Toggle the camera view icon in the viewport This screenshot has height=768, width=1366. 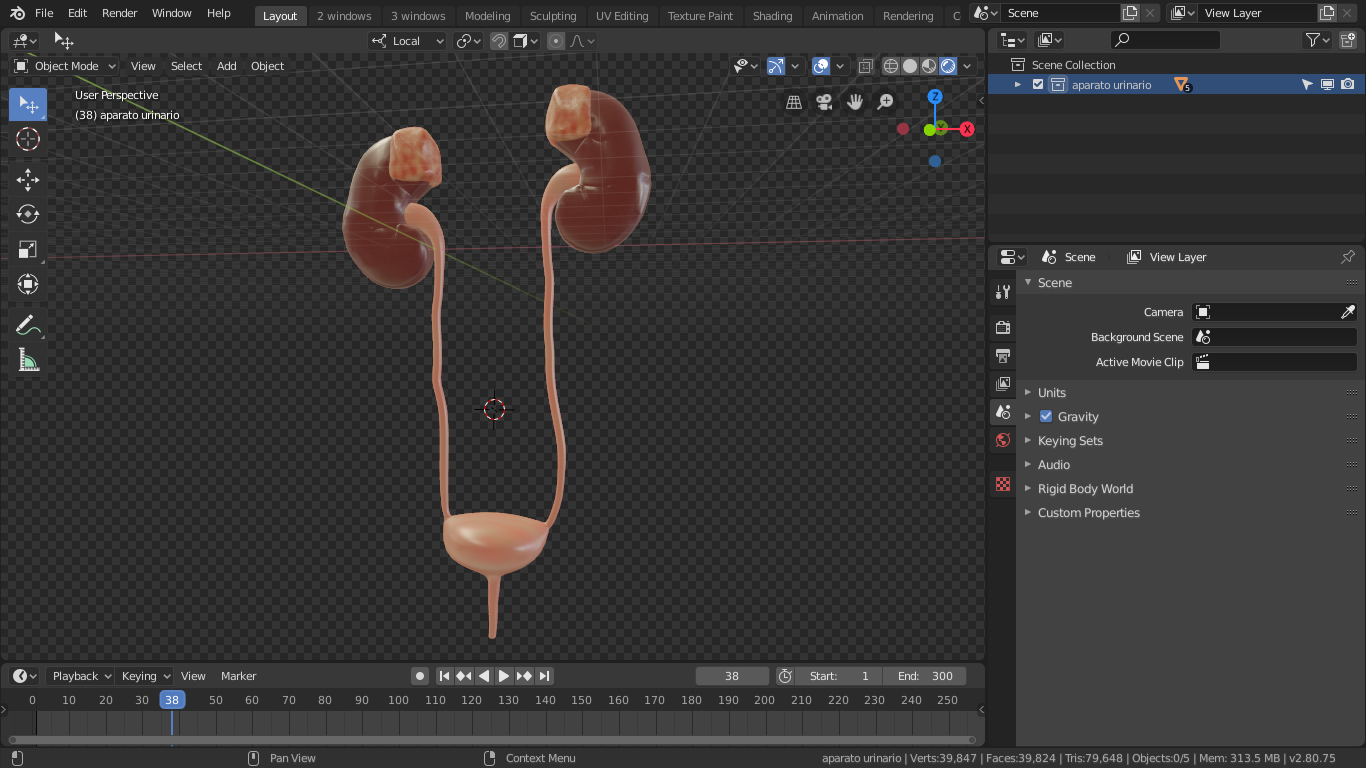tap(823, 101)
